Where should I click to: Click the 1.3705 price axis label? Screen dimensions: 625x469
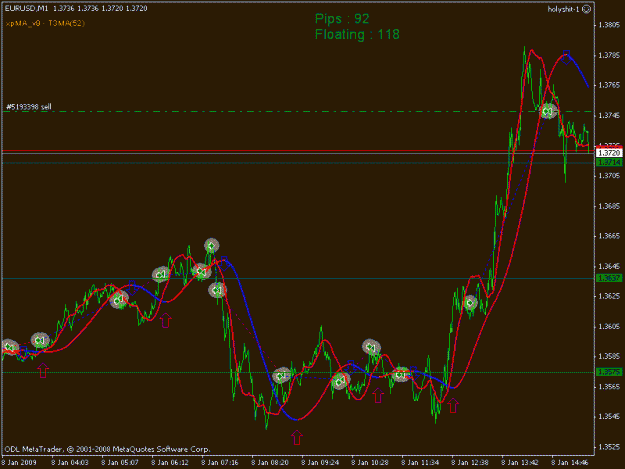pos(609,176)
